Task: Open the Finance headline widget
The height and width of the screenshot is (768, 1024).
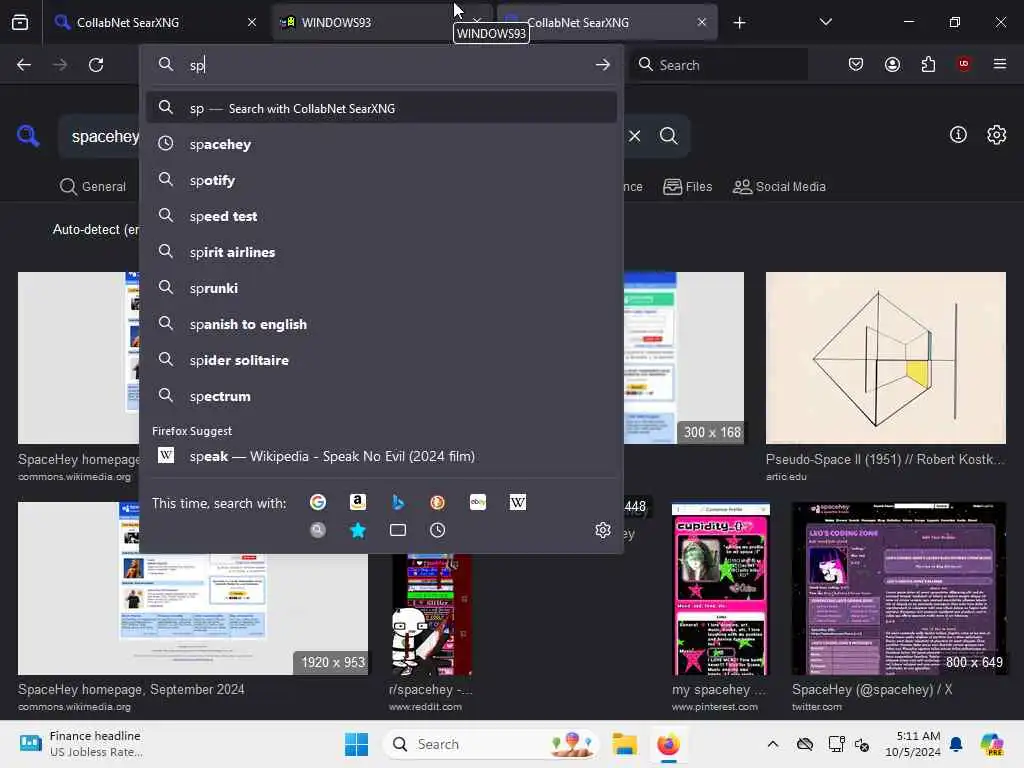Action: (80, 744)
